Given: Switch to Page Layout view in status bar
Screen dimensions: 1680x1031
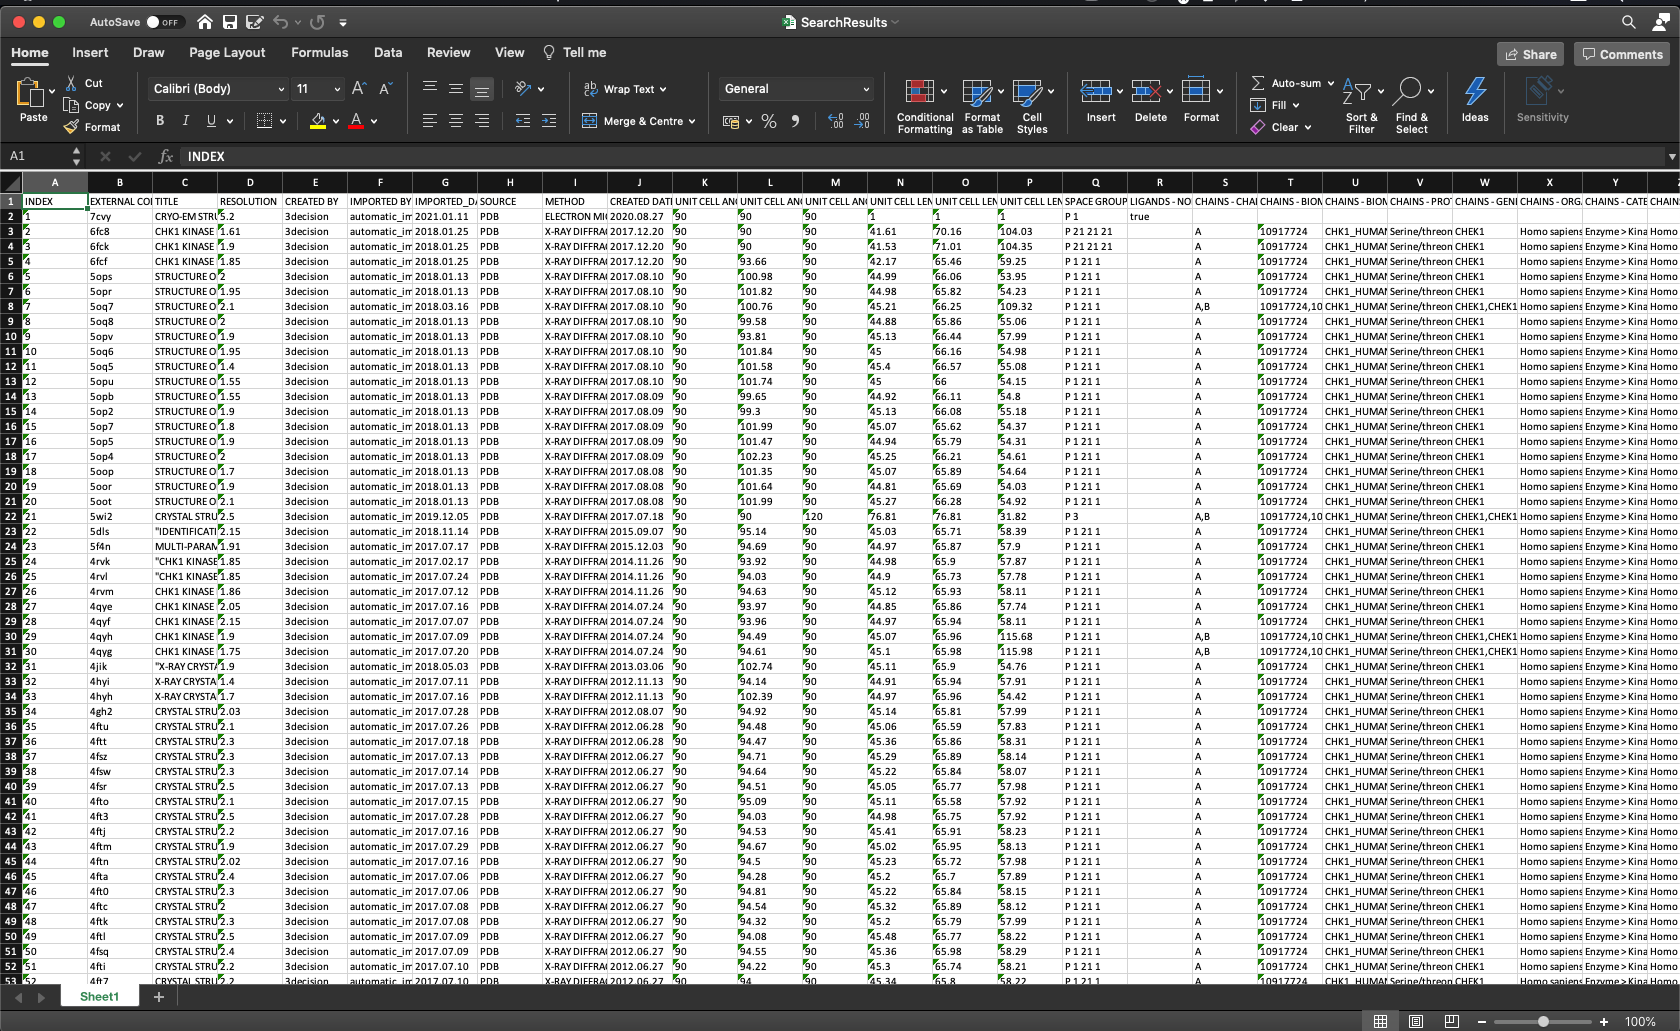Looking at the screenshot, I should tap(1416, 1021).
